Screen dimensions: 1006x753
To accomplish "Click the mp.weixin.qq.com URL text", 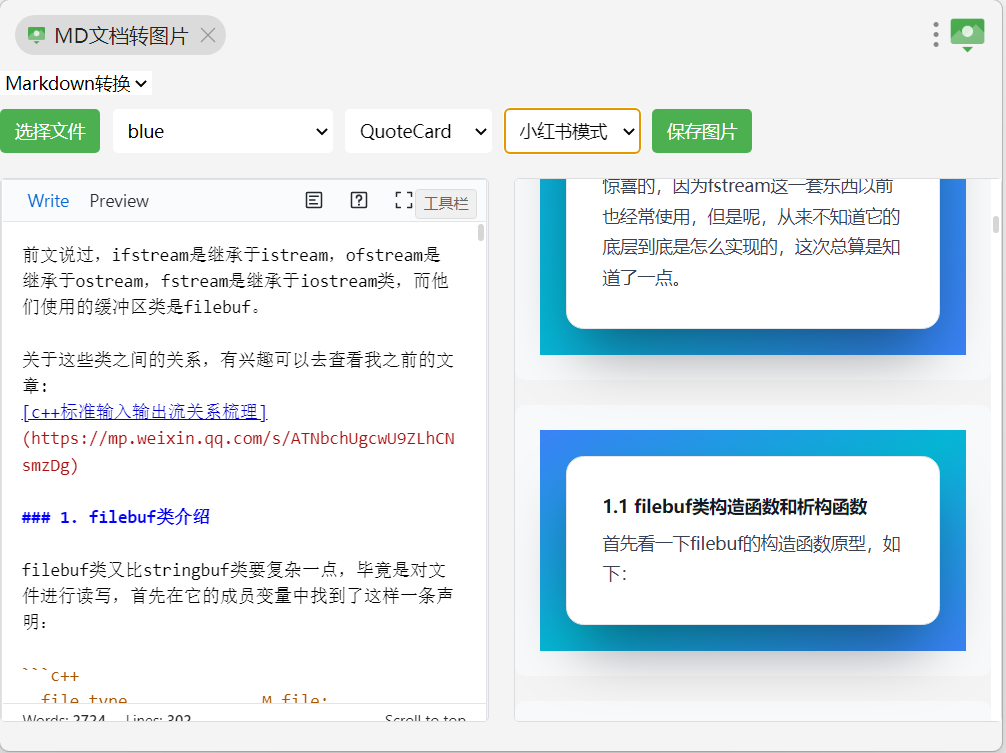I will point(239,452).
